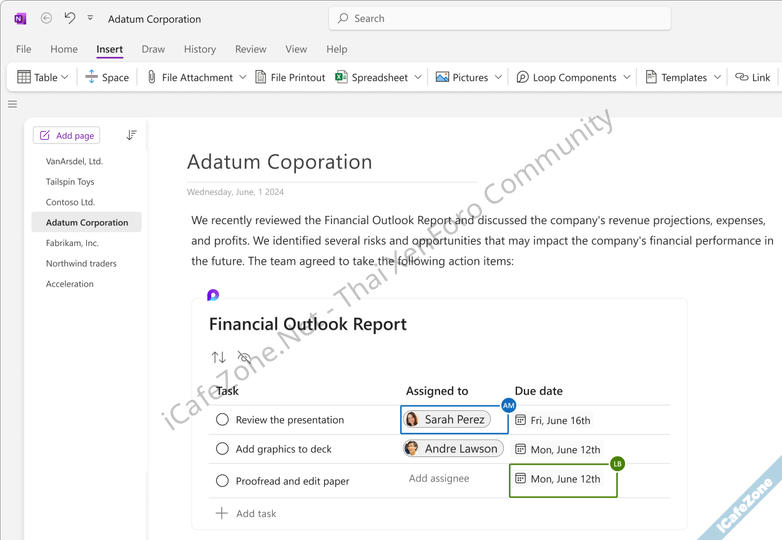Screen dimensions: 782x540
Task: Click the sort arrows icon in task list
Action: 219,357
